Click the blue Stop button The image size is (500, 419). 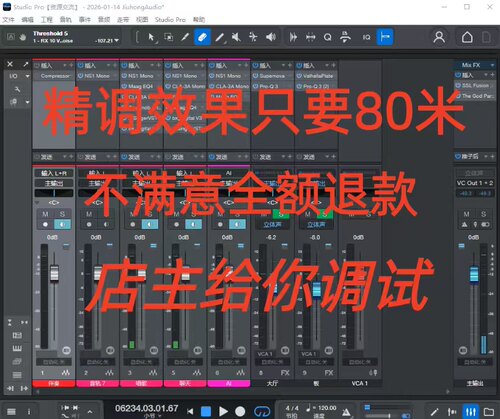click(206, 412)
